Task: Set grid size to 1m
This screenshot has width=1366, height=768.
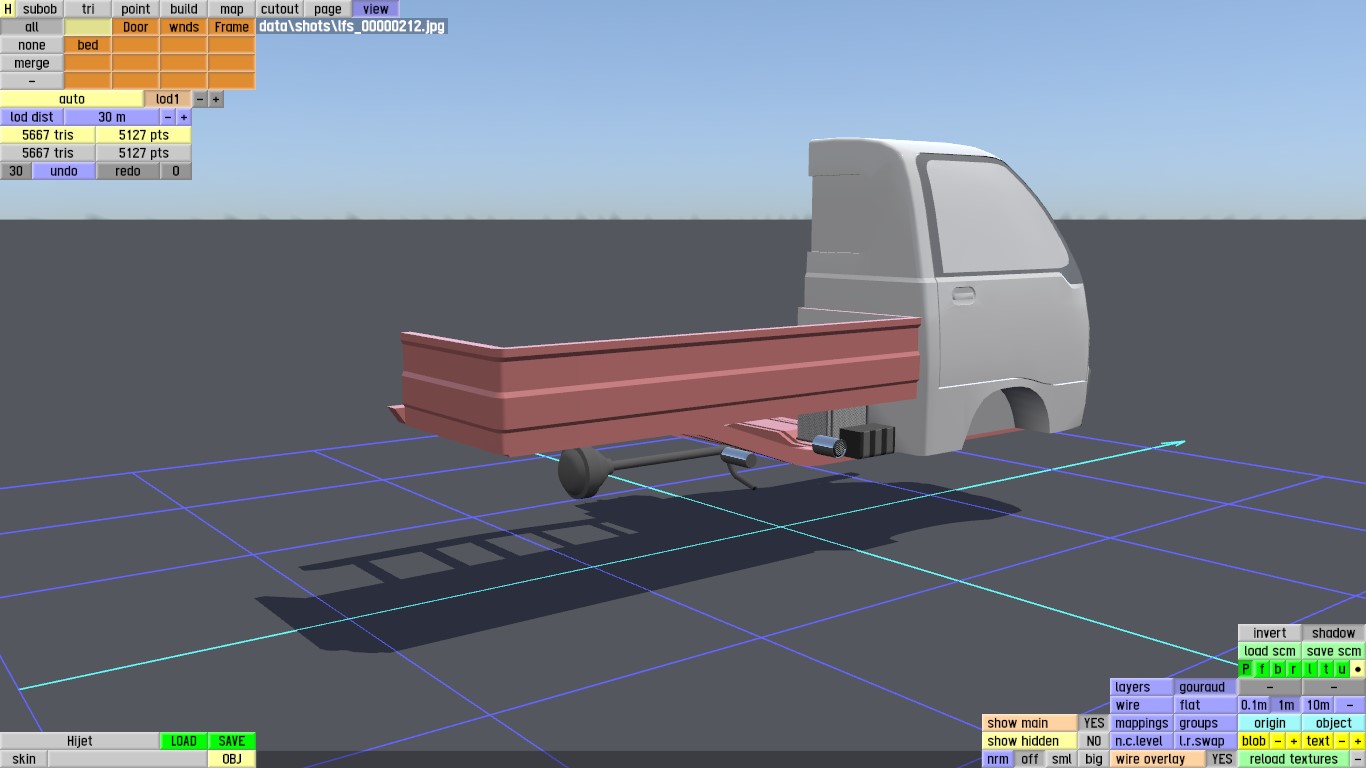Action: (1286, 705)
